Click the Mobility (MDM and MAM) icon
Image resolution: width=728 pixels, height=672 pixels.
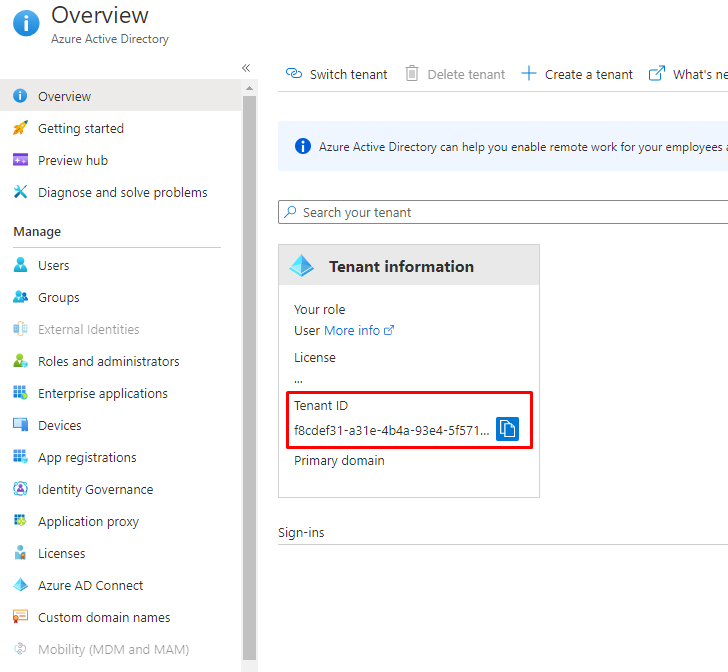pos(20,648)
